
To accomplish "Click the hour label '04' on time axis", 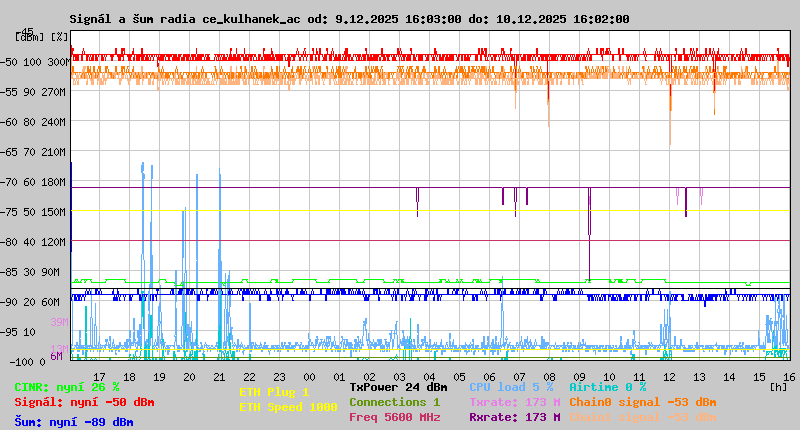I will pos(429,377).
